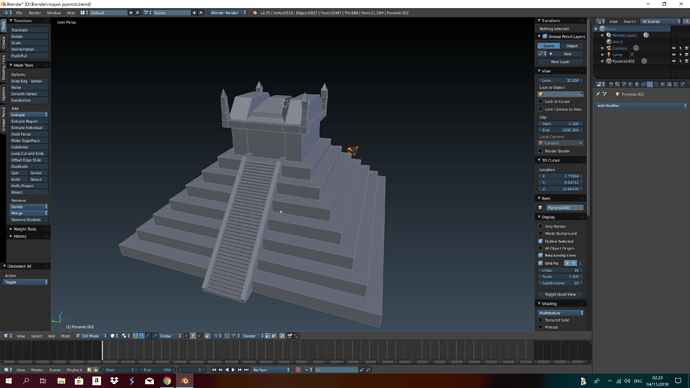Toggle Lock to Cursor checkbox
The width and height of the screenshot is (690, 388).
coord(540,101)
